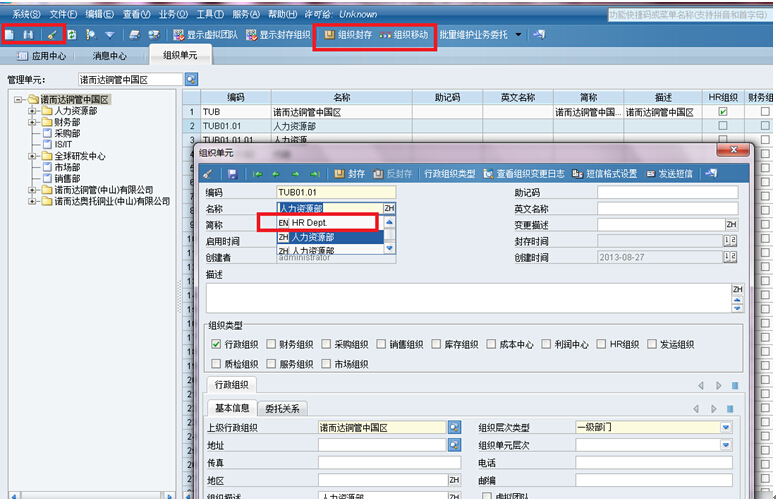Enable the 成本中心 checkbox
This screenshot has width=776, height=499.
[x=491, y=344]
